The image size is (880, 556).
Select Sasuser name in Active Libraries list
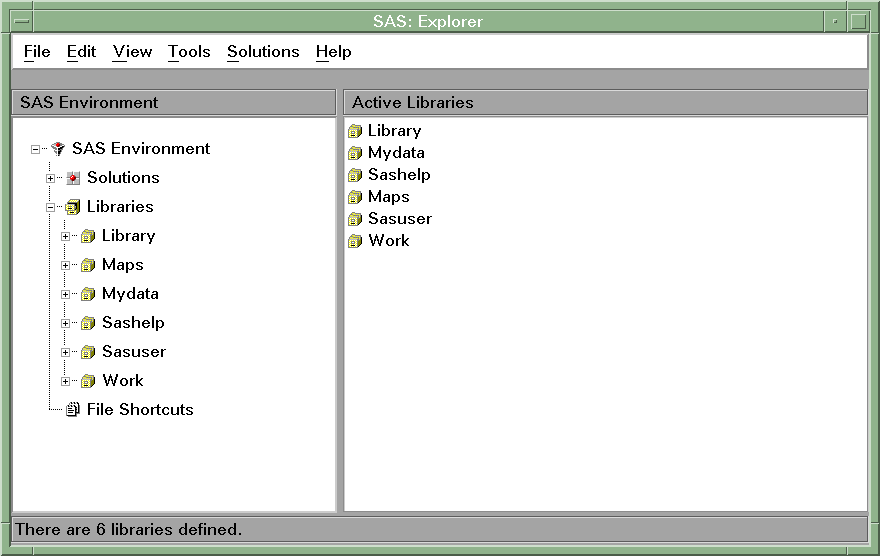coord(400,219)
